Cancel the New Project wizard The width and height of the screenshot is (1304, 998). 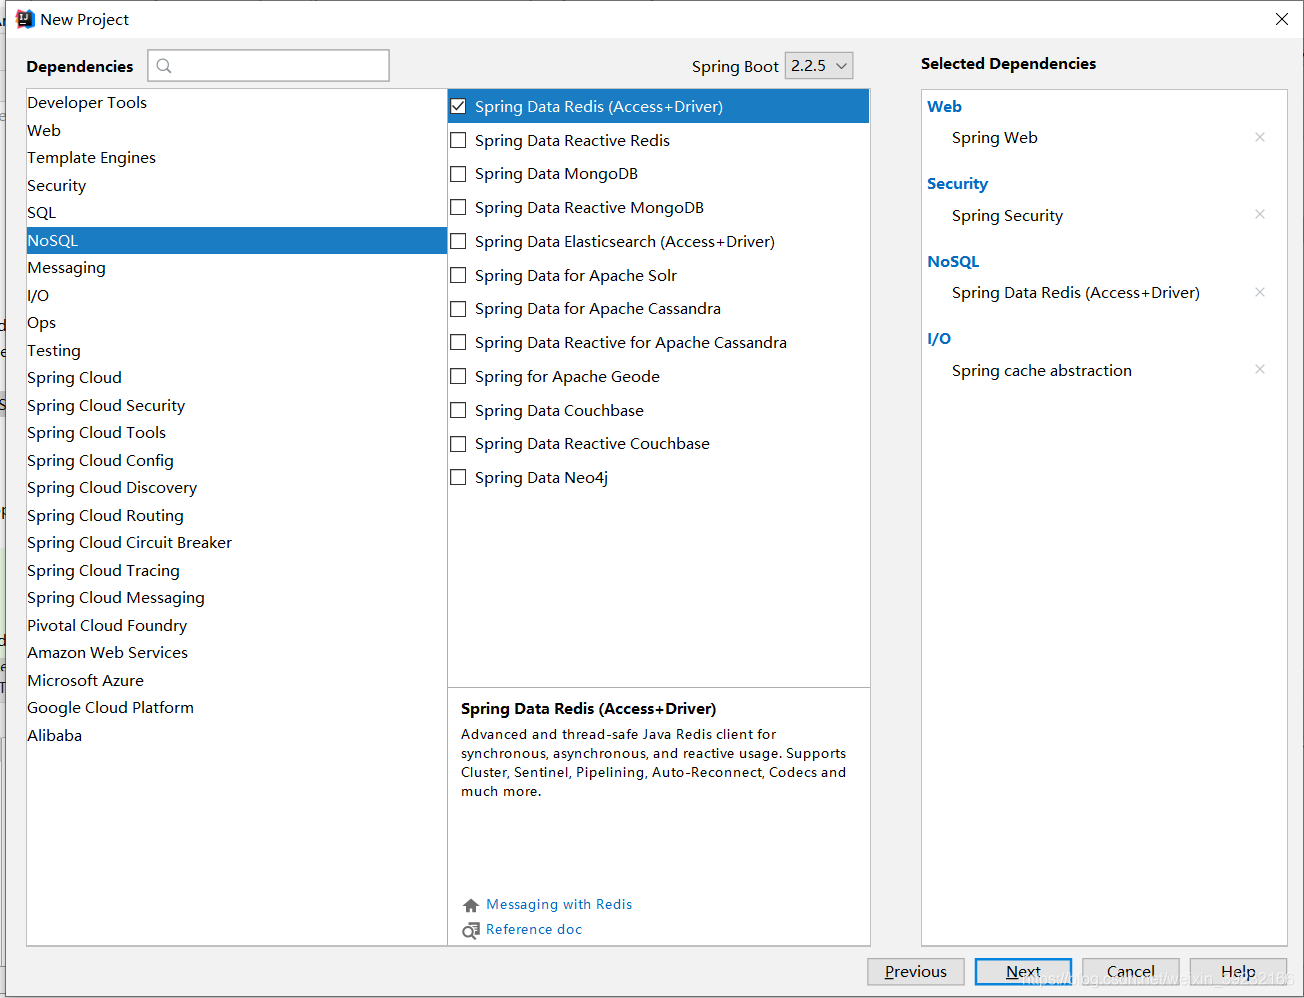click(x=1130, y=971)
